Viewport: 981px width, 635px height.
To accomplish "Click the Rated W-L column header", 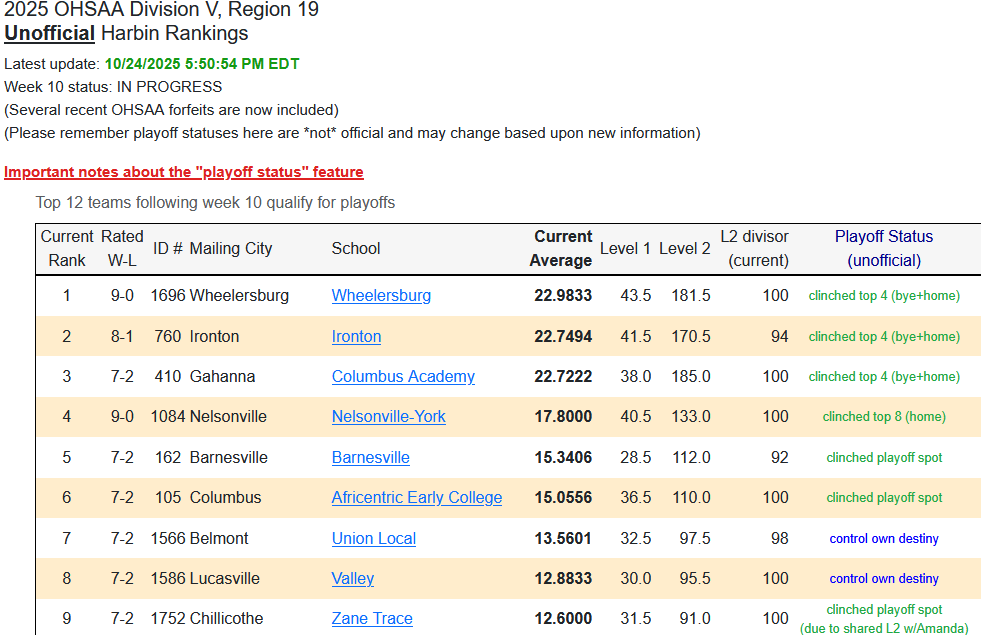I will click(x=122, y=248).
